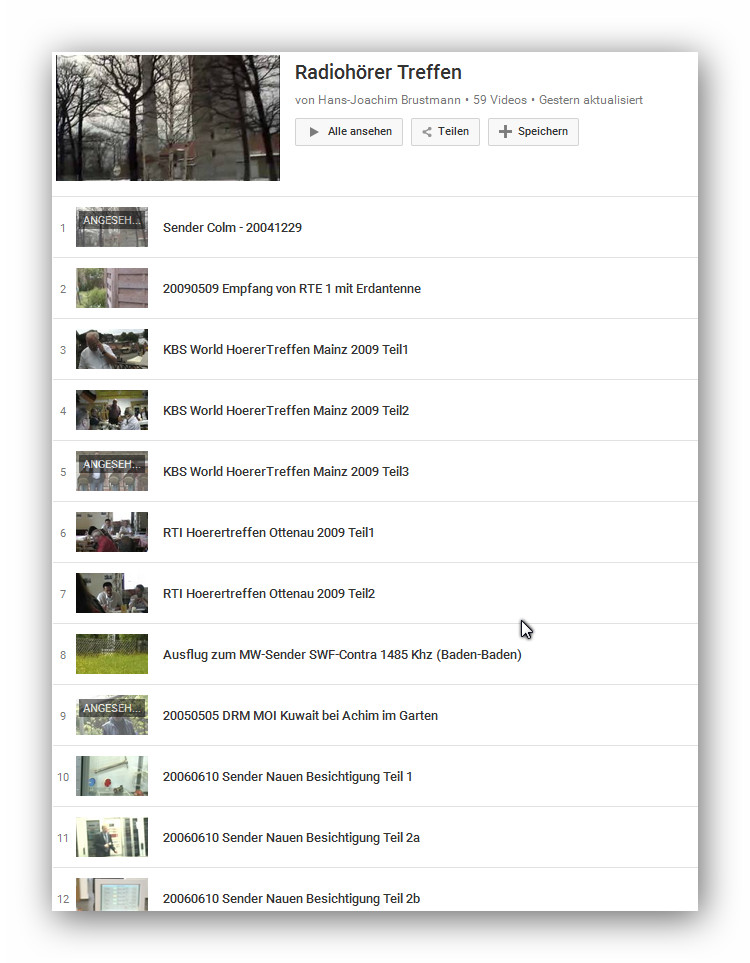Viewport: 750px width, 963px height.
Task: Open the Radiohörer Treffen playlist cover image
Action: (168, 118)
